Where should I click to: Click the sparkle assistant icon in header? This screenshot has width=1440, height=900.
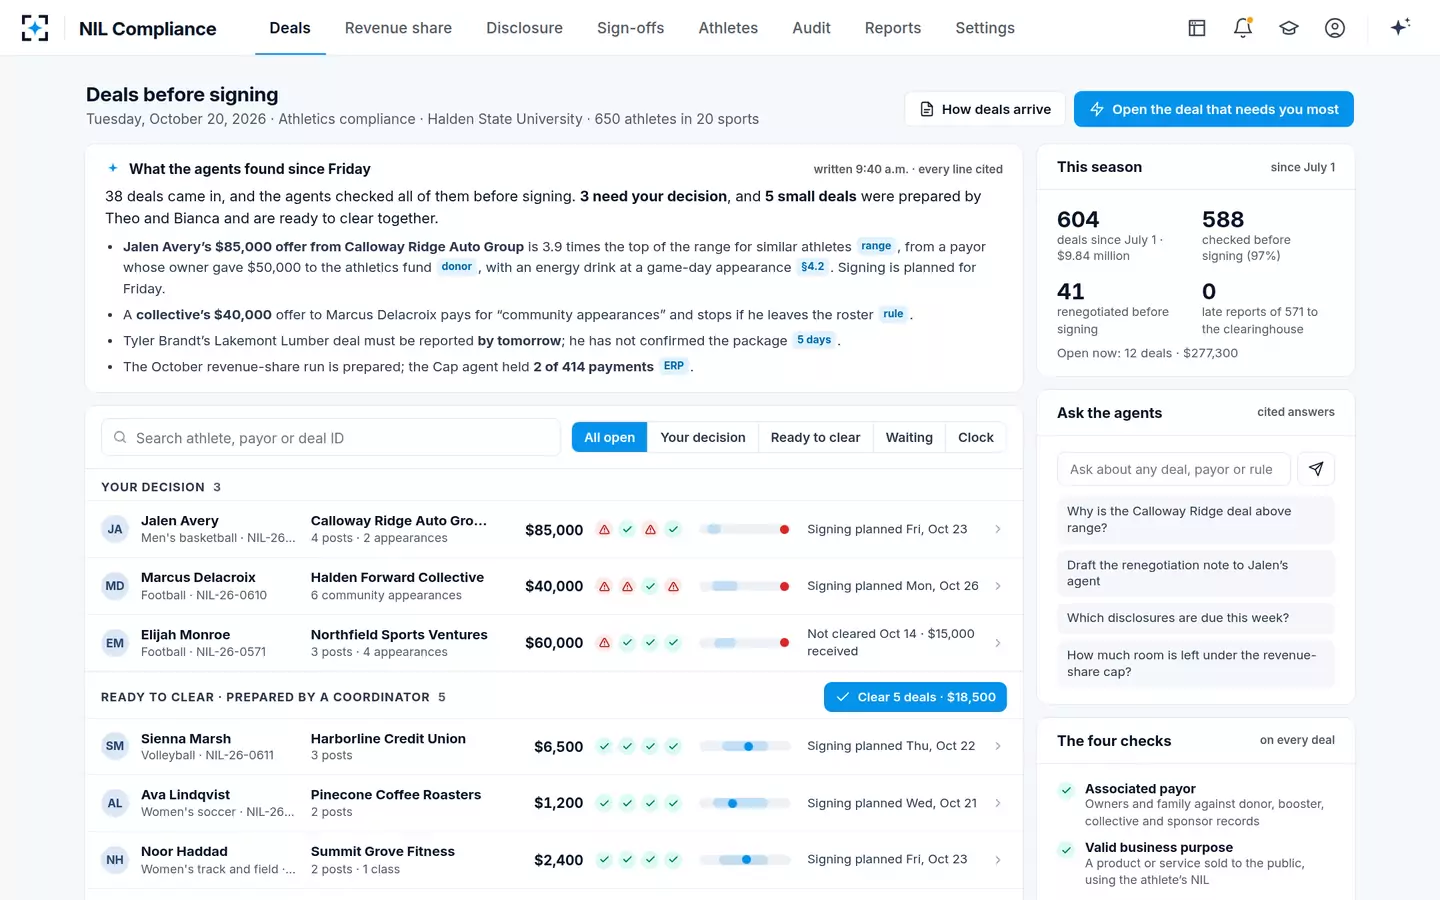pyautogui.click(x=1400, y=27)
